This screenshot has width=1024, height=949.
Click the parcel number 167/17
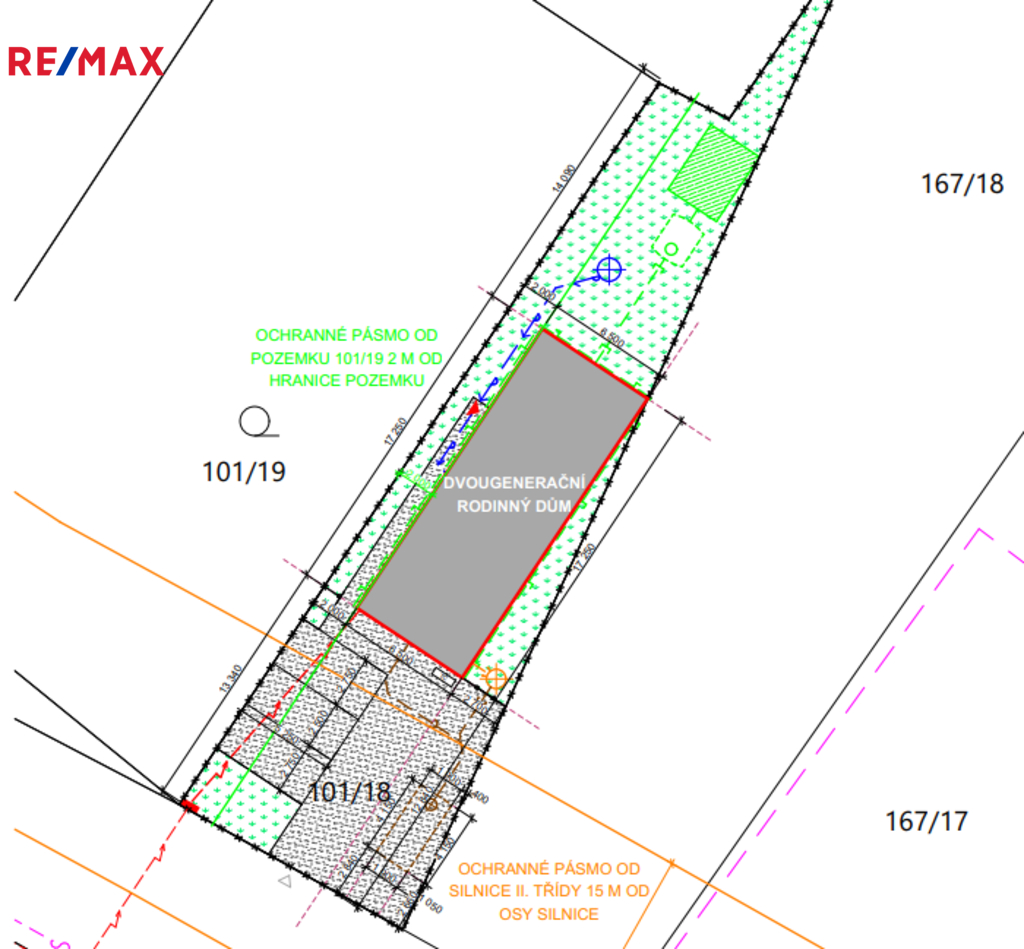926,822
